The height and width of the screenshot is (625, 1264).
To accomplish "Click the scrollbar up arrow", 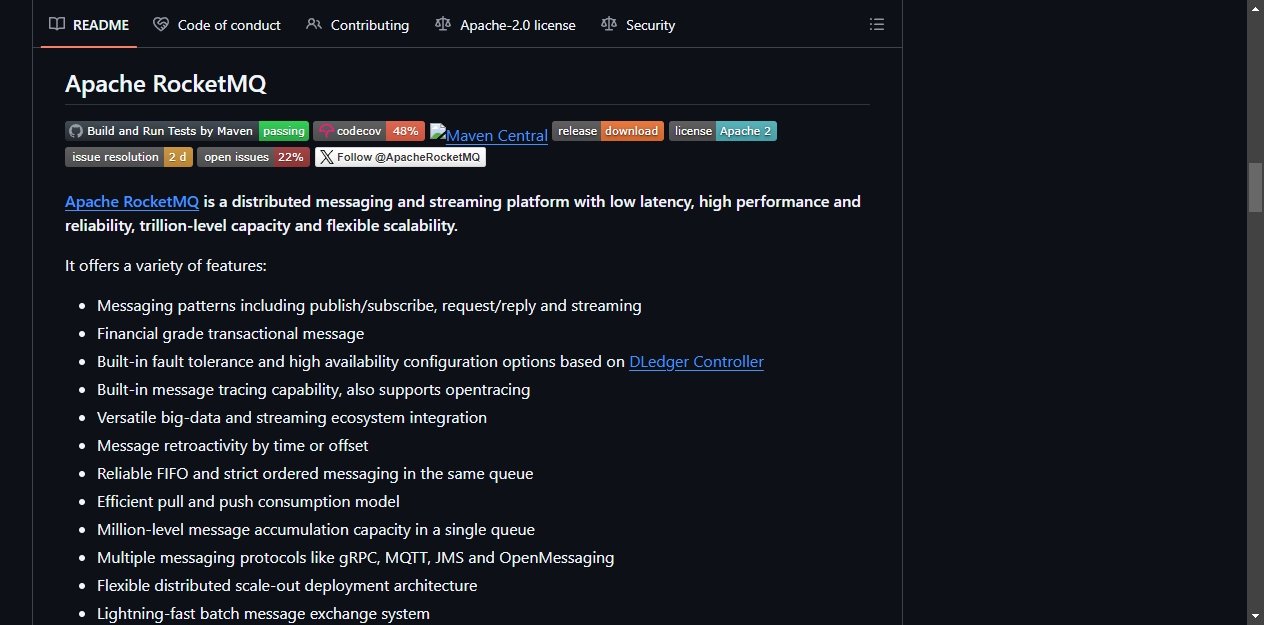I will [x=1256, y=8].
